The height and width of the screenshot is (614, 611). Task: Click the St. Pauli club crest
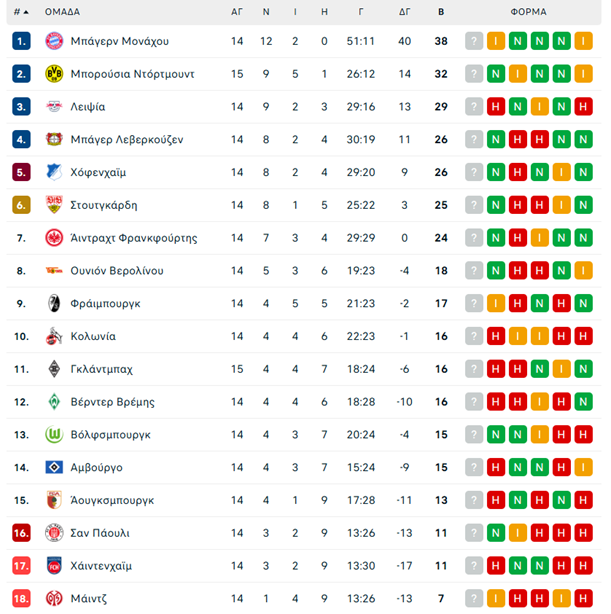pyautogui.click(x=54, y=533)
